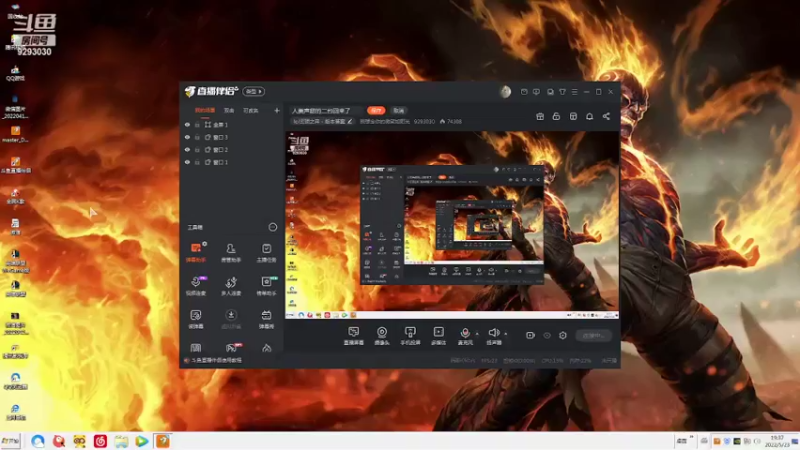Open the orange app in Windows taskbar
The image size is (800, 450).
162,441
